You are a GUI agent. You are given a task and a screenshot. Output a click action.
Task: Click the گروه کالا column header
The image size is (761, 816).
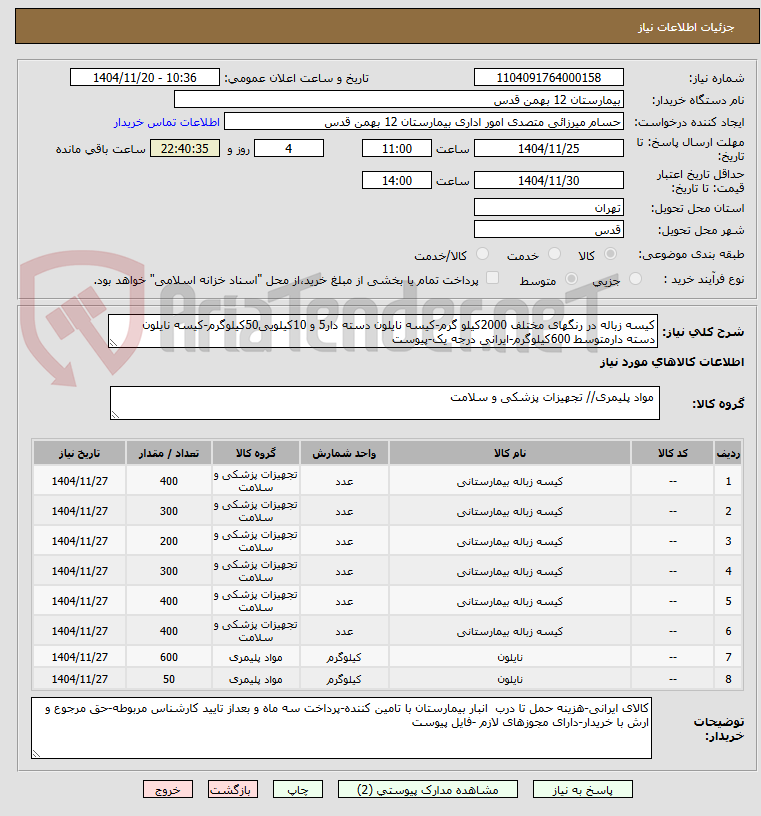(256, 453)
